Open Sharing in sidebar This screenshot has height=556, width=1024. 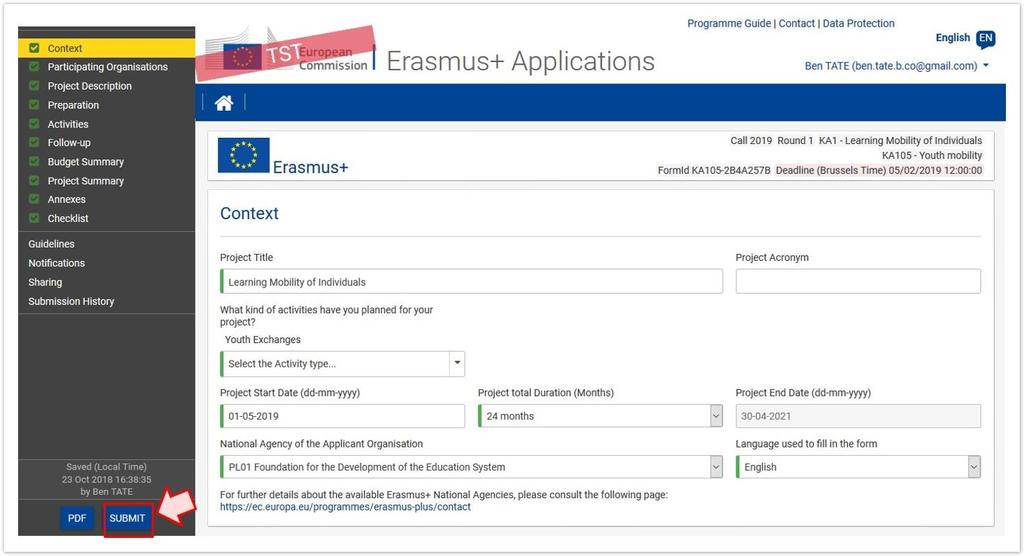tap(45, 282)
